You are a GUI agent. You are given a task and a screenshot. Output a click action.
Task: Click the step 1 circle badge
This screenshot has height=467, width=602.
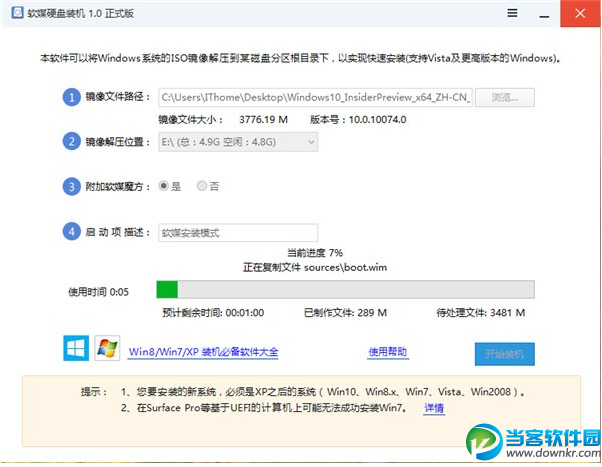coord(71,97)
